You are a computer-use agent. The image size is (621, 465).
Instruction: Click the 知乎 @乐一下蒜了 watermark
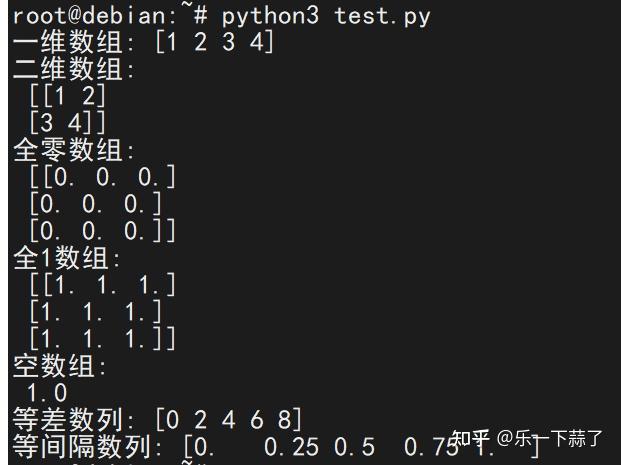click(527, 438)
